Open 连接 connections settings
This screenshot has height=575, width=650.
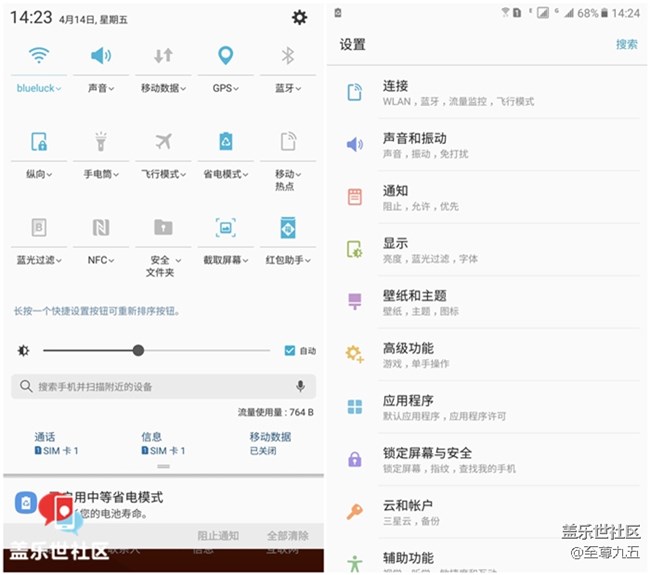click(488, 93)
